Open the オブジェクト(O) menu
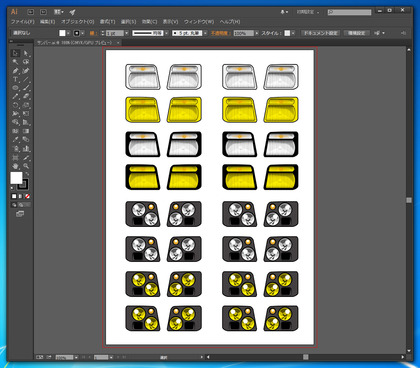Viewport: 420px width, 368px height. pos(78,22)
